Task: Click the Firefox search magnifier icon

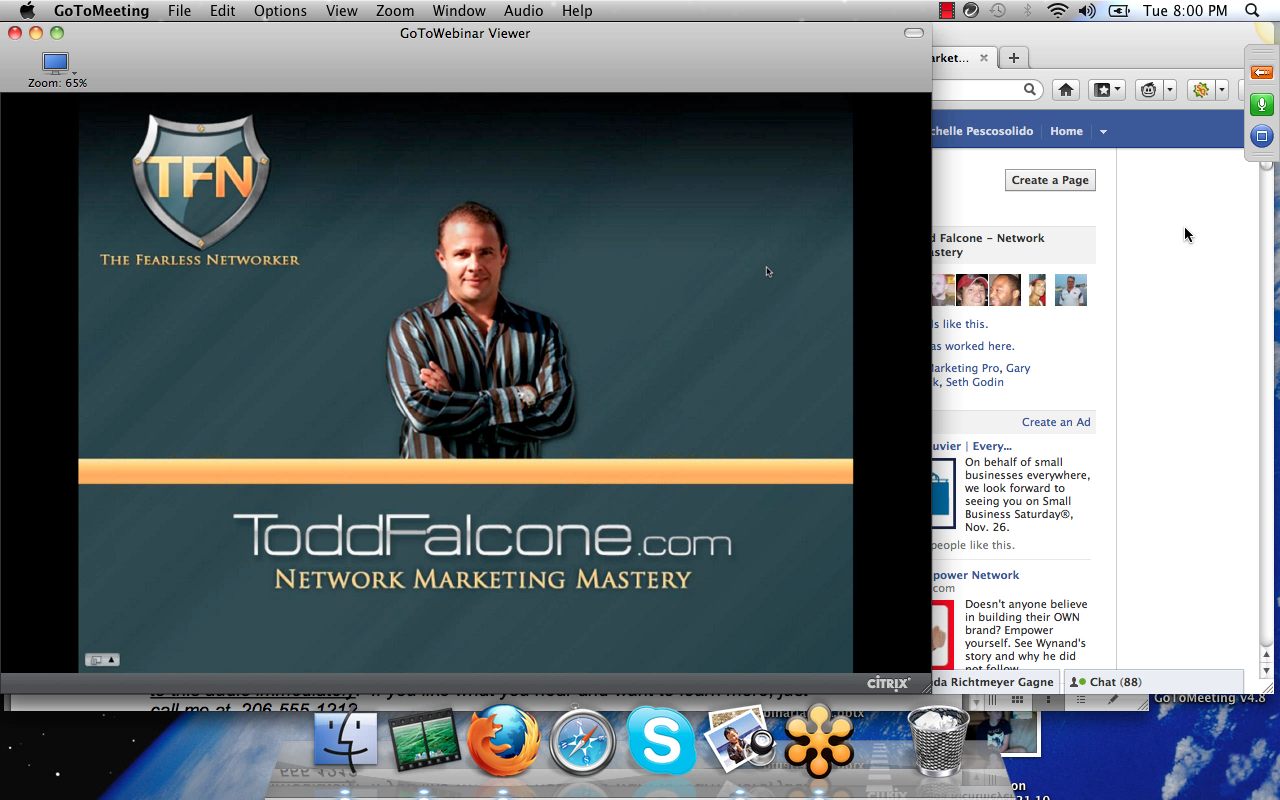Action: pos(1031,89)
